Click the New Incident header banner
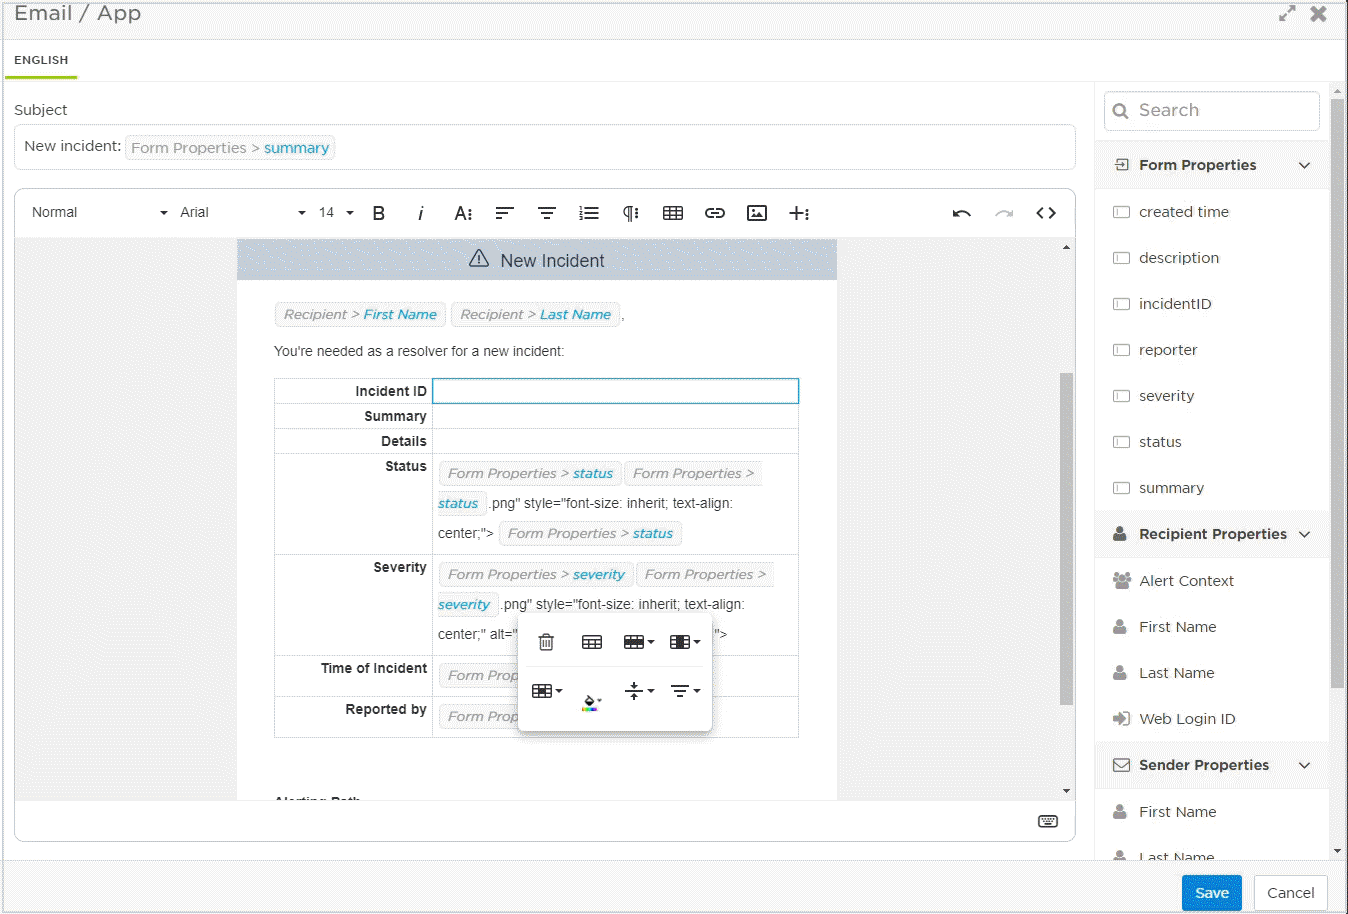 pyautogui.click(x=537, y=260)
